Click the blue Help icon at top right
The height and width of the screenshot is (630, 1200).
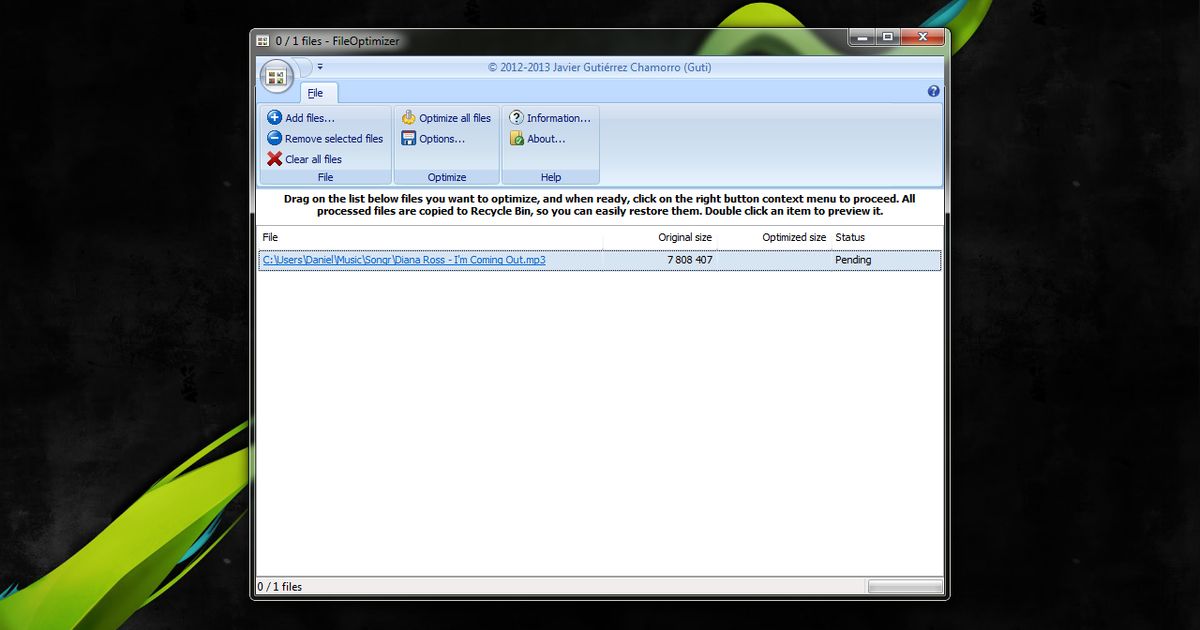coord(933,90)
